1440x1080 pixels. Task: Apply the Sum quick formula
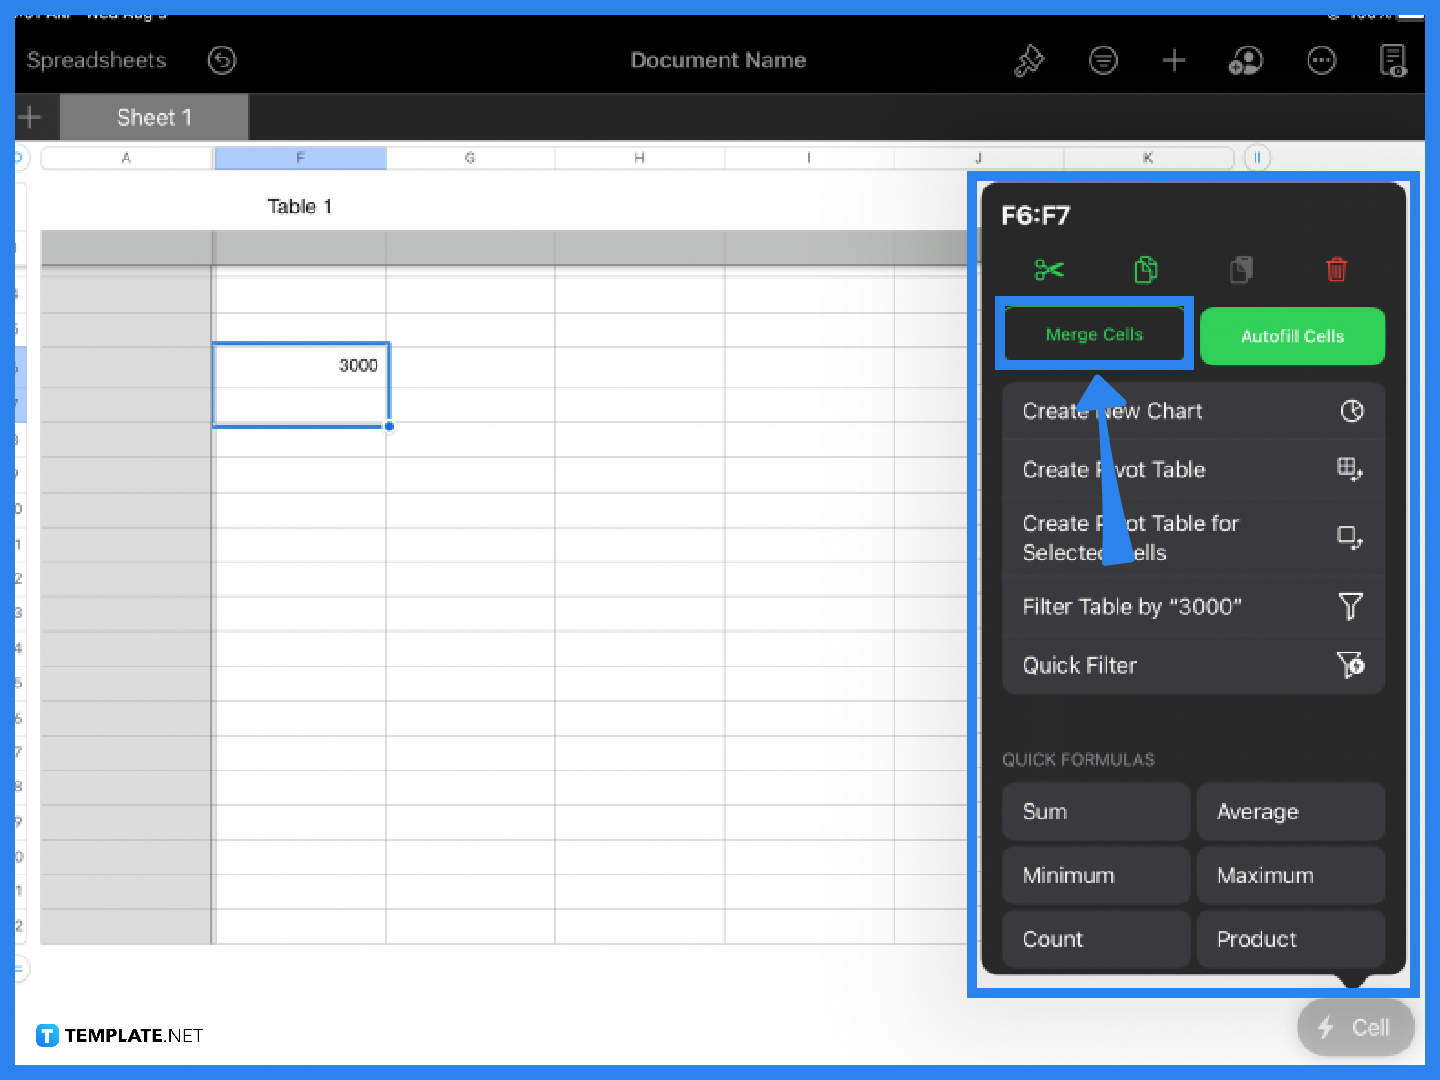pos(1095,812)
